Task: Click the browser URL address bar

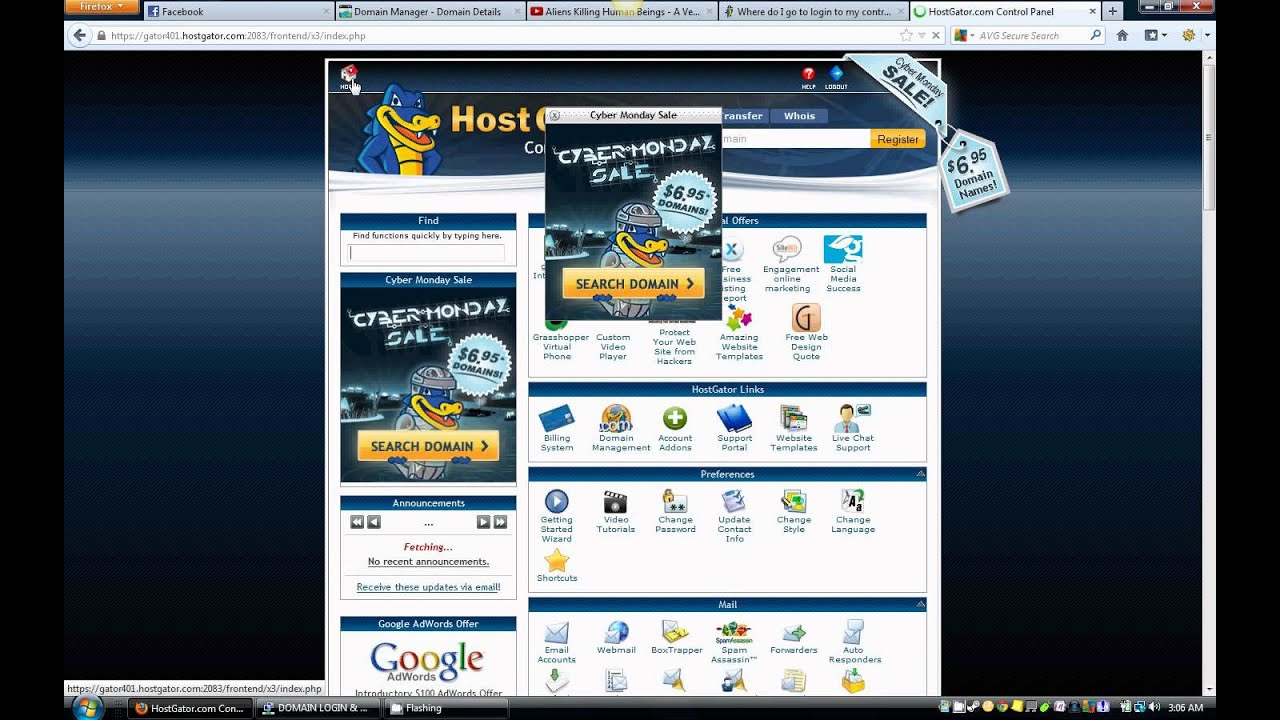Action: click(x=500, y=35)
